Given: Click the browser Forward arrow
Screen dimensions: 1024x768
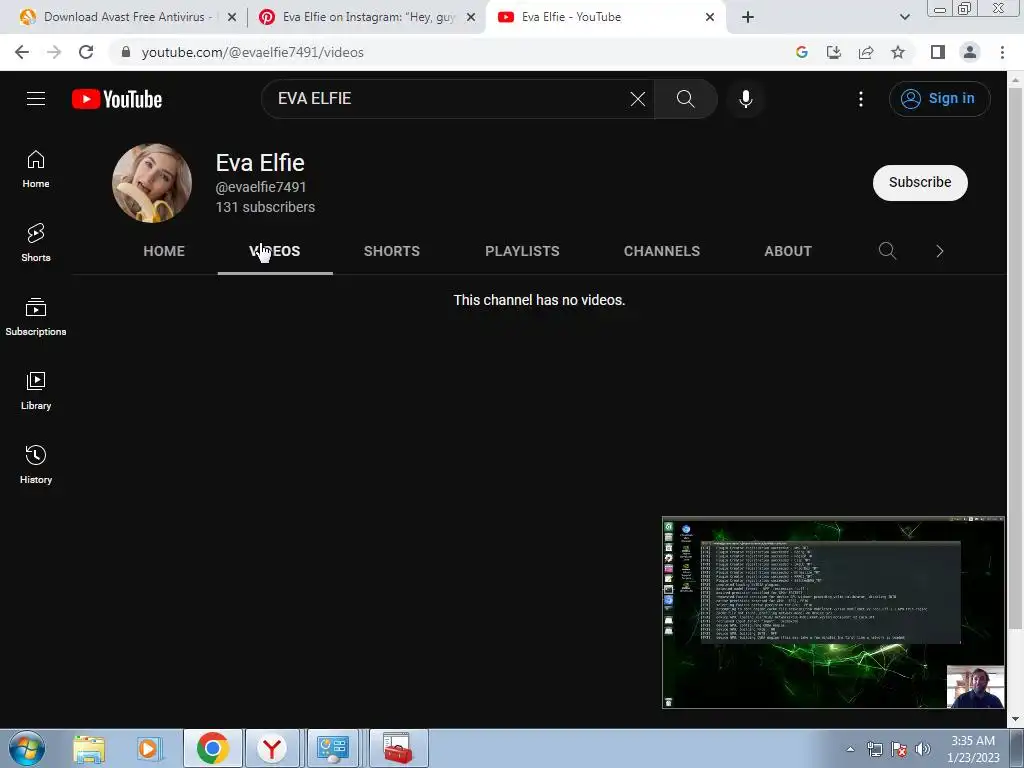Looking at the screenshot, I should click(x=54, y=52).
